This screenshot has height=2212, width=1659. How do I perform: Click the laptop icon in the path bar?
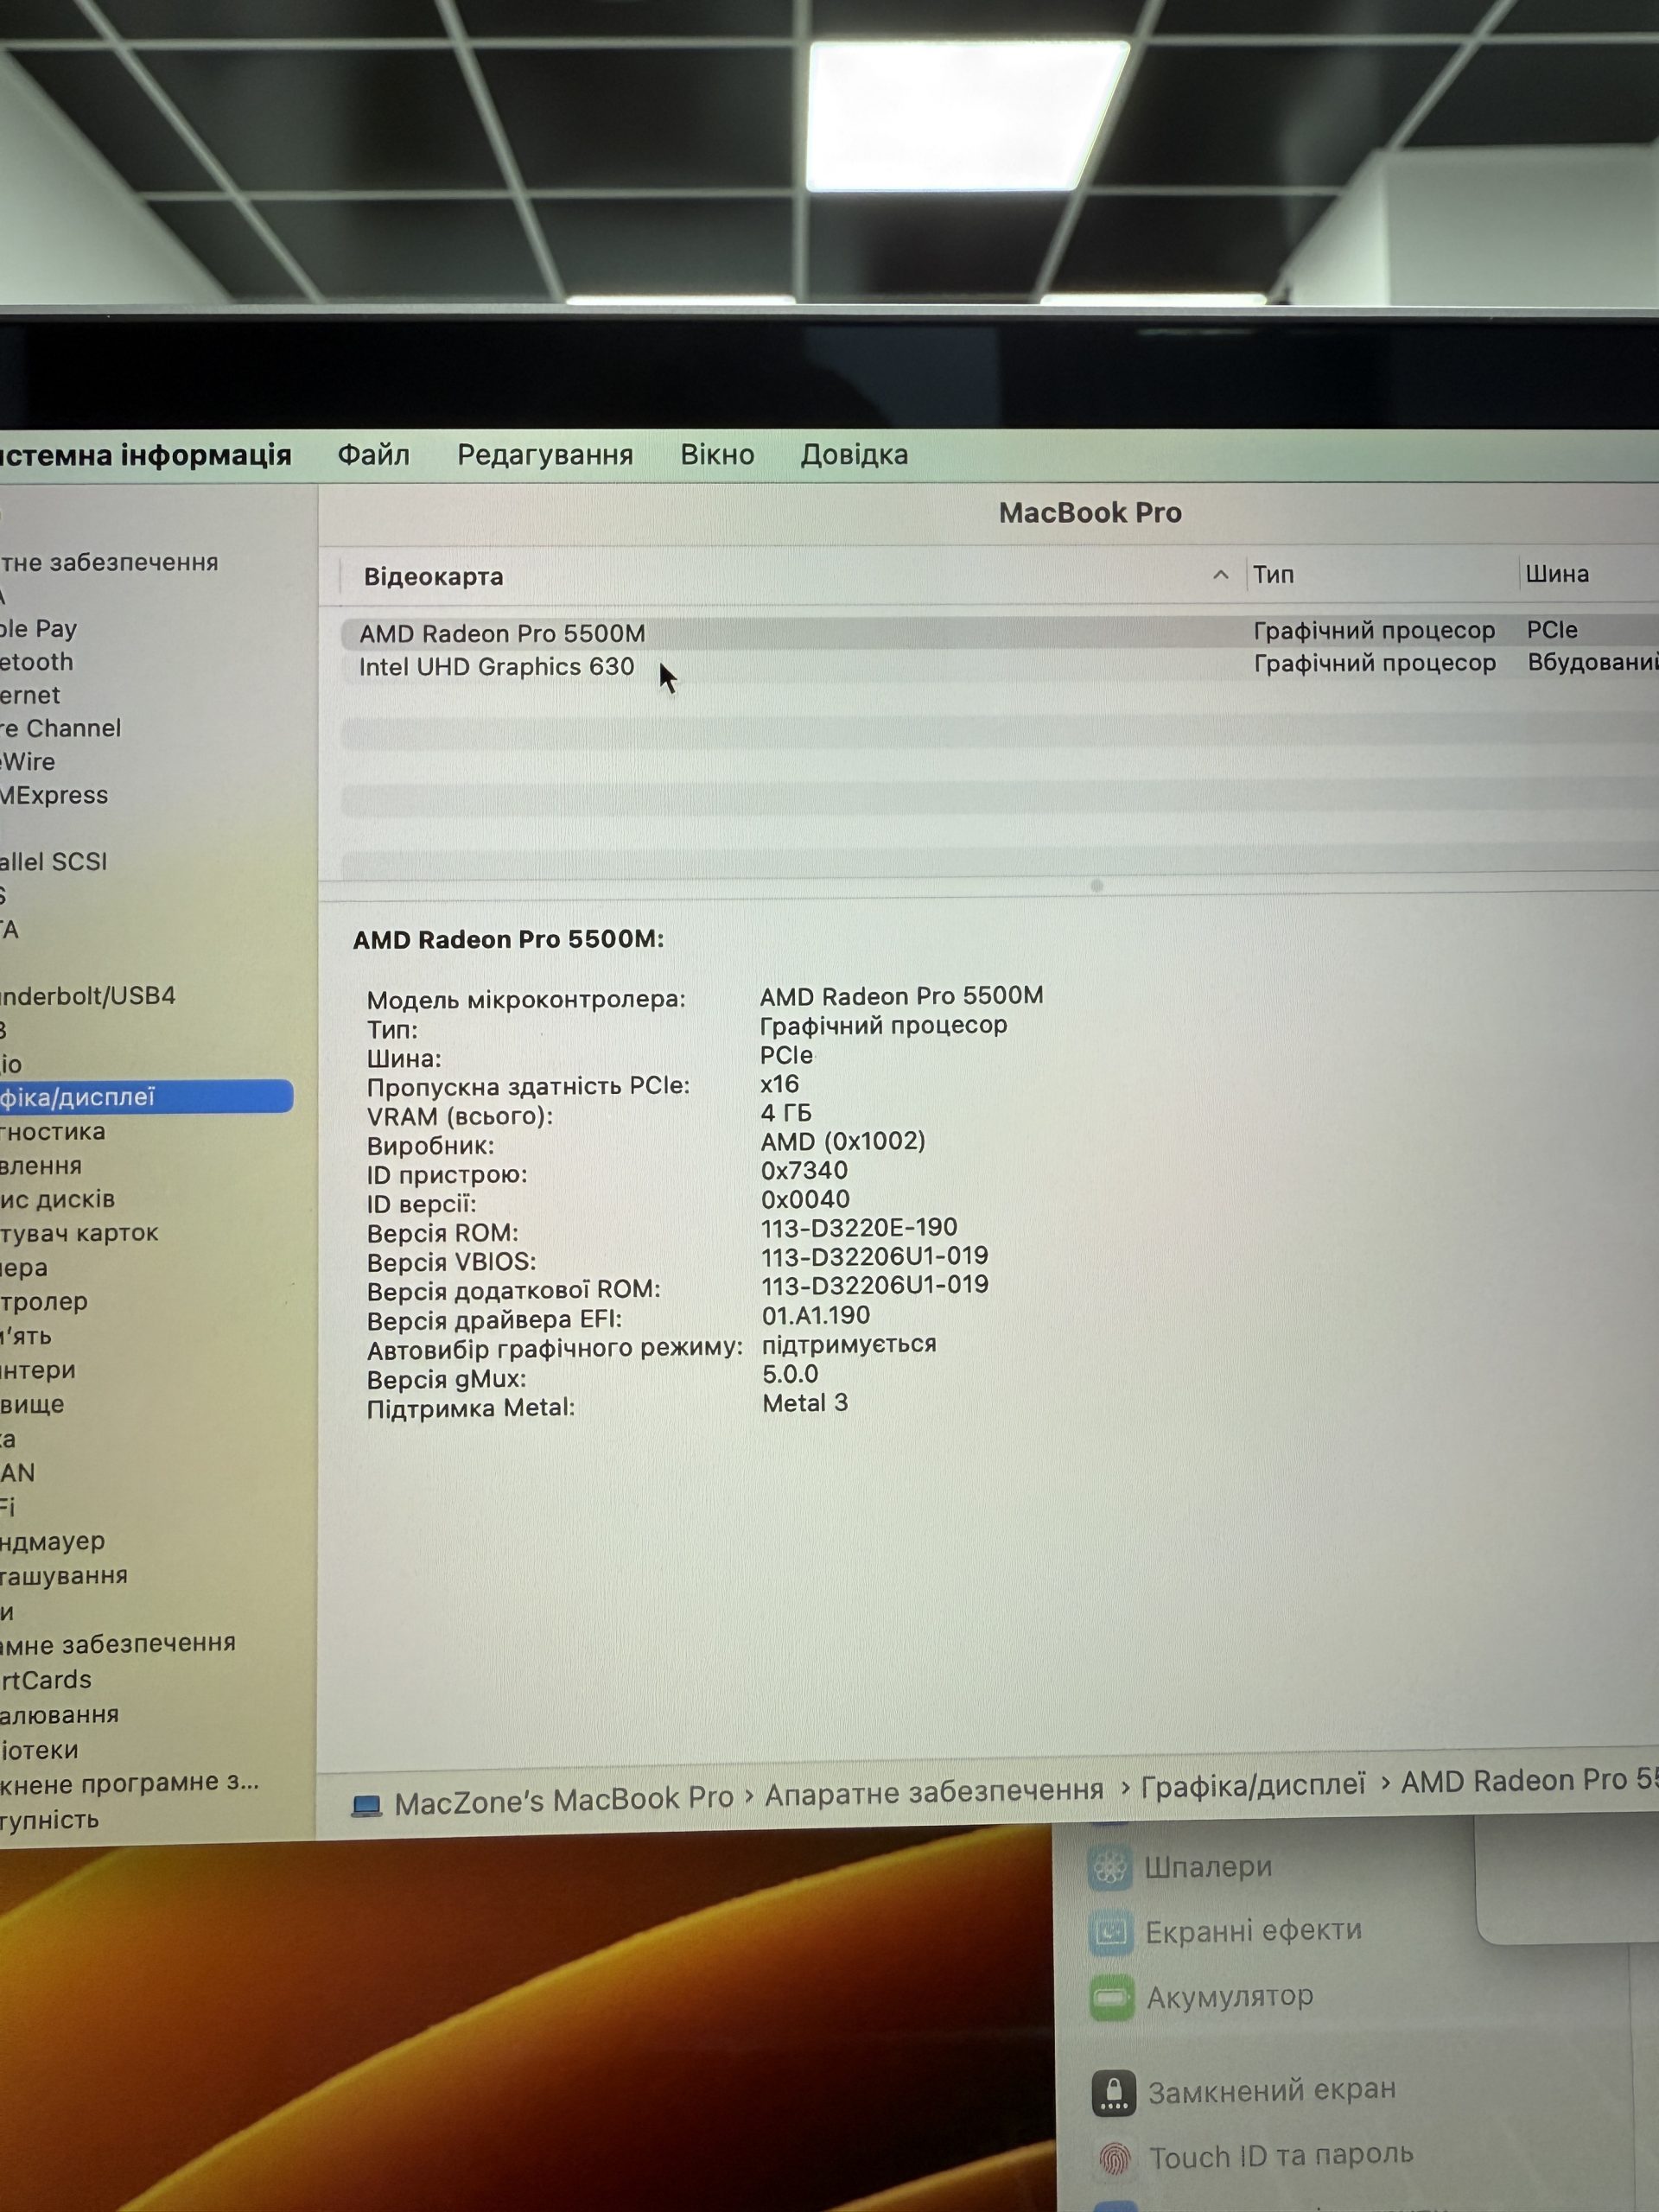[367, 1806]
